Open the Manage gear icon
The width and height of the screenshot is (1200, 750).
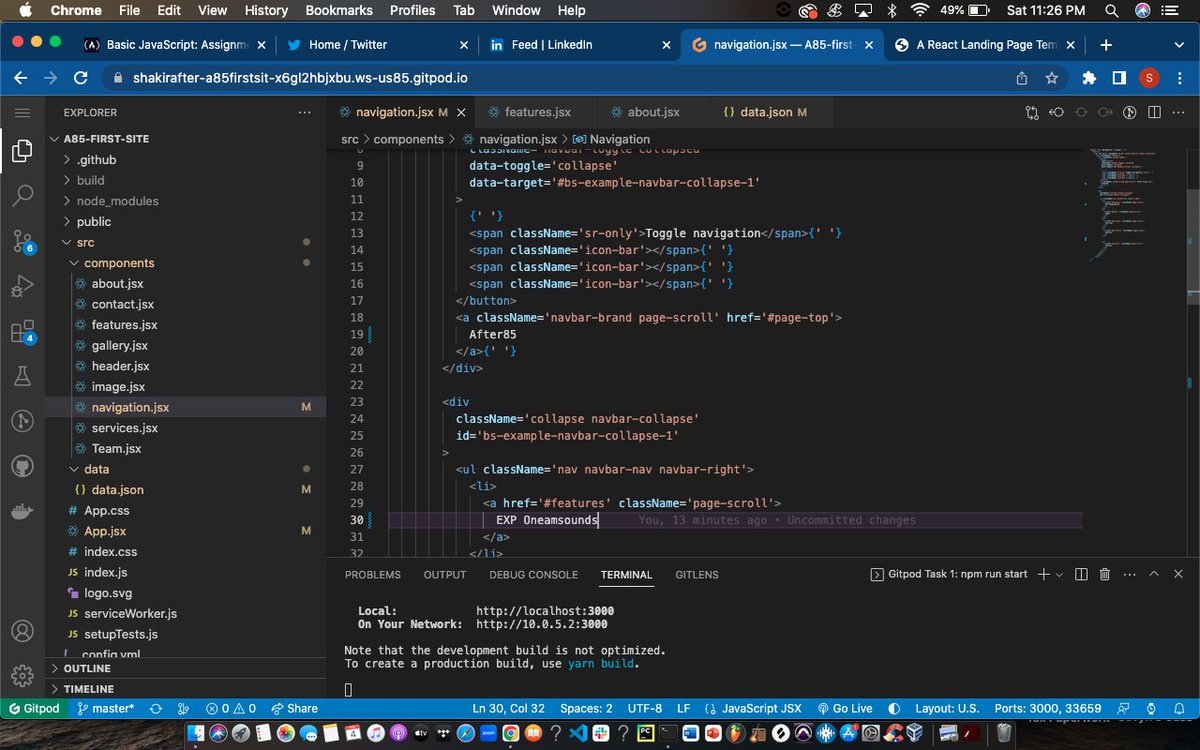click(22, 676)
